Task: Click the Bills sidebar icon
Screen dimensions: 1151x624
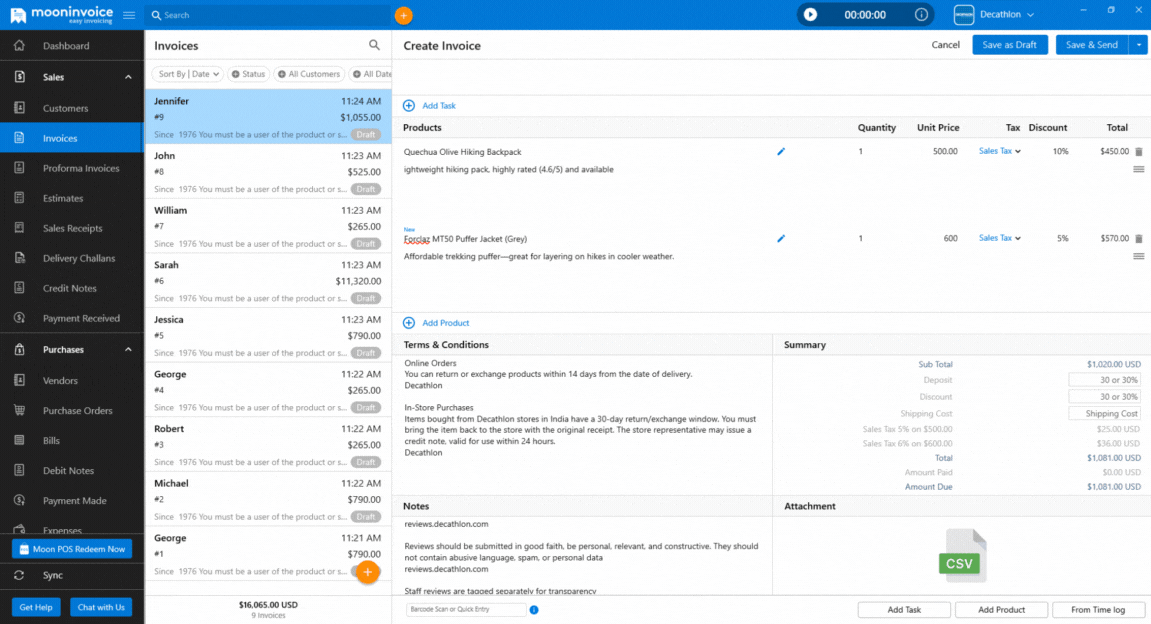Action: point(20,440)
